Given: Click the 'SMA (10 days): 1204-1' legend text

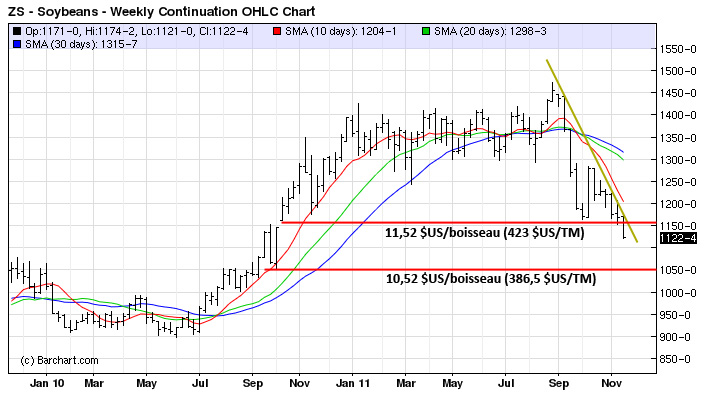Looking at the screenshot, I should [x=341, y=32].
